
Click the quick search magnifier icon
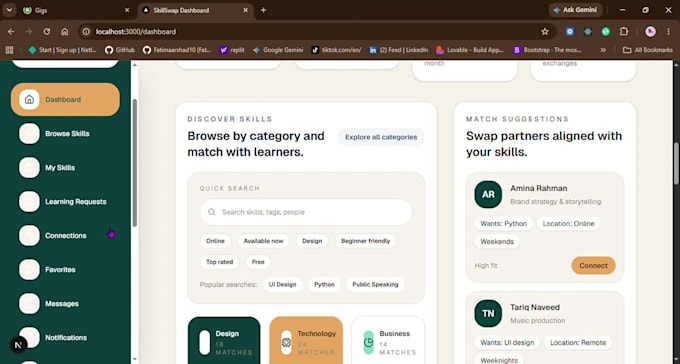click(x=212, y=212)
